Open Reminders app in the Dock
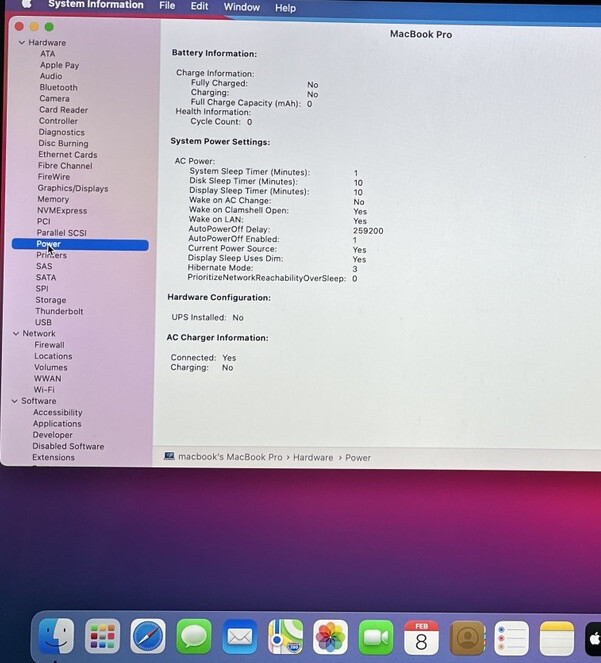601x663 pixels. (x=512, y=638)
